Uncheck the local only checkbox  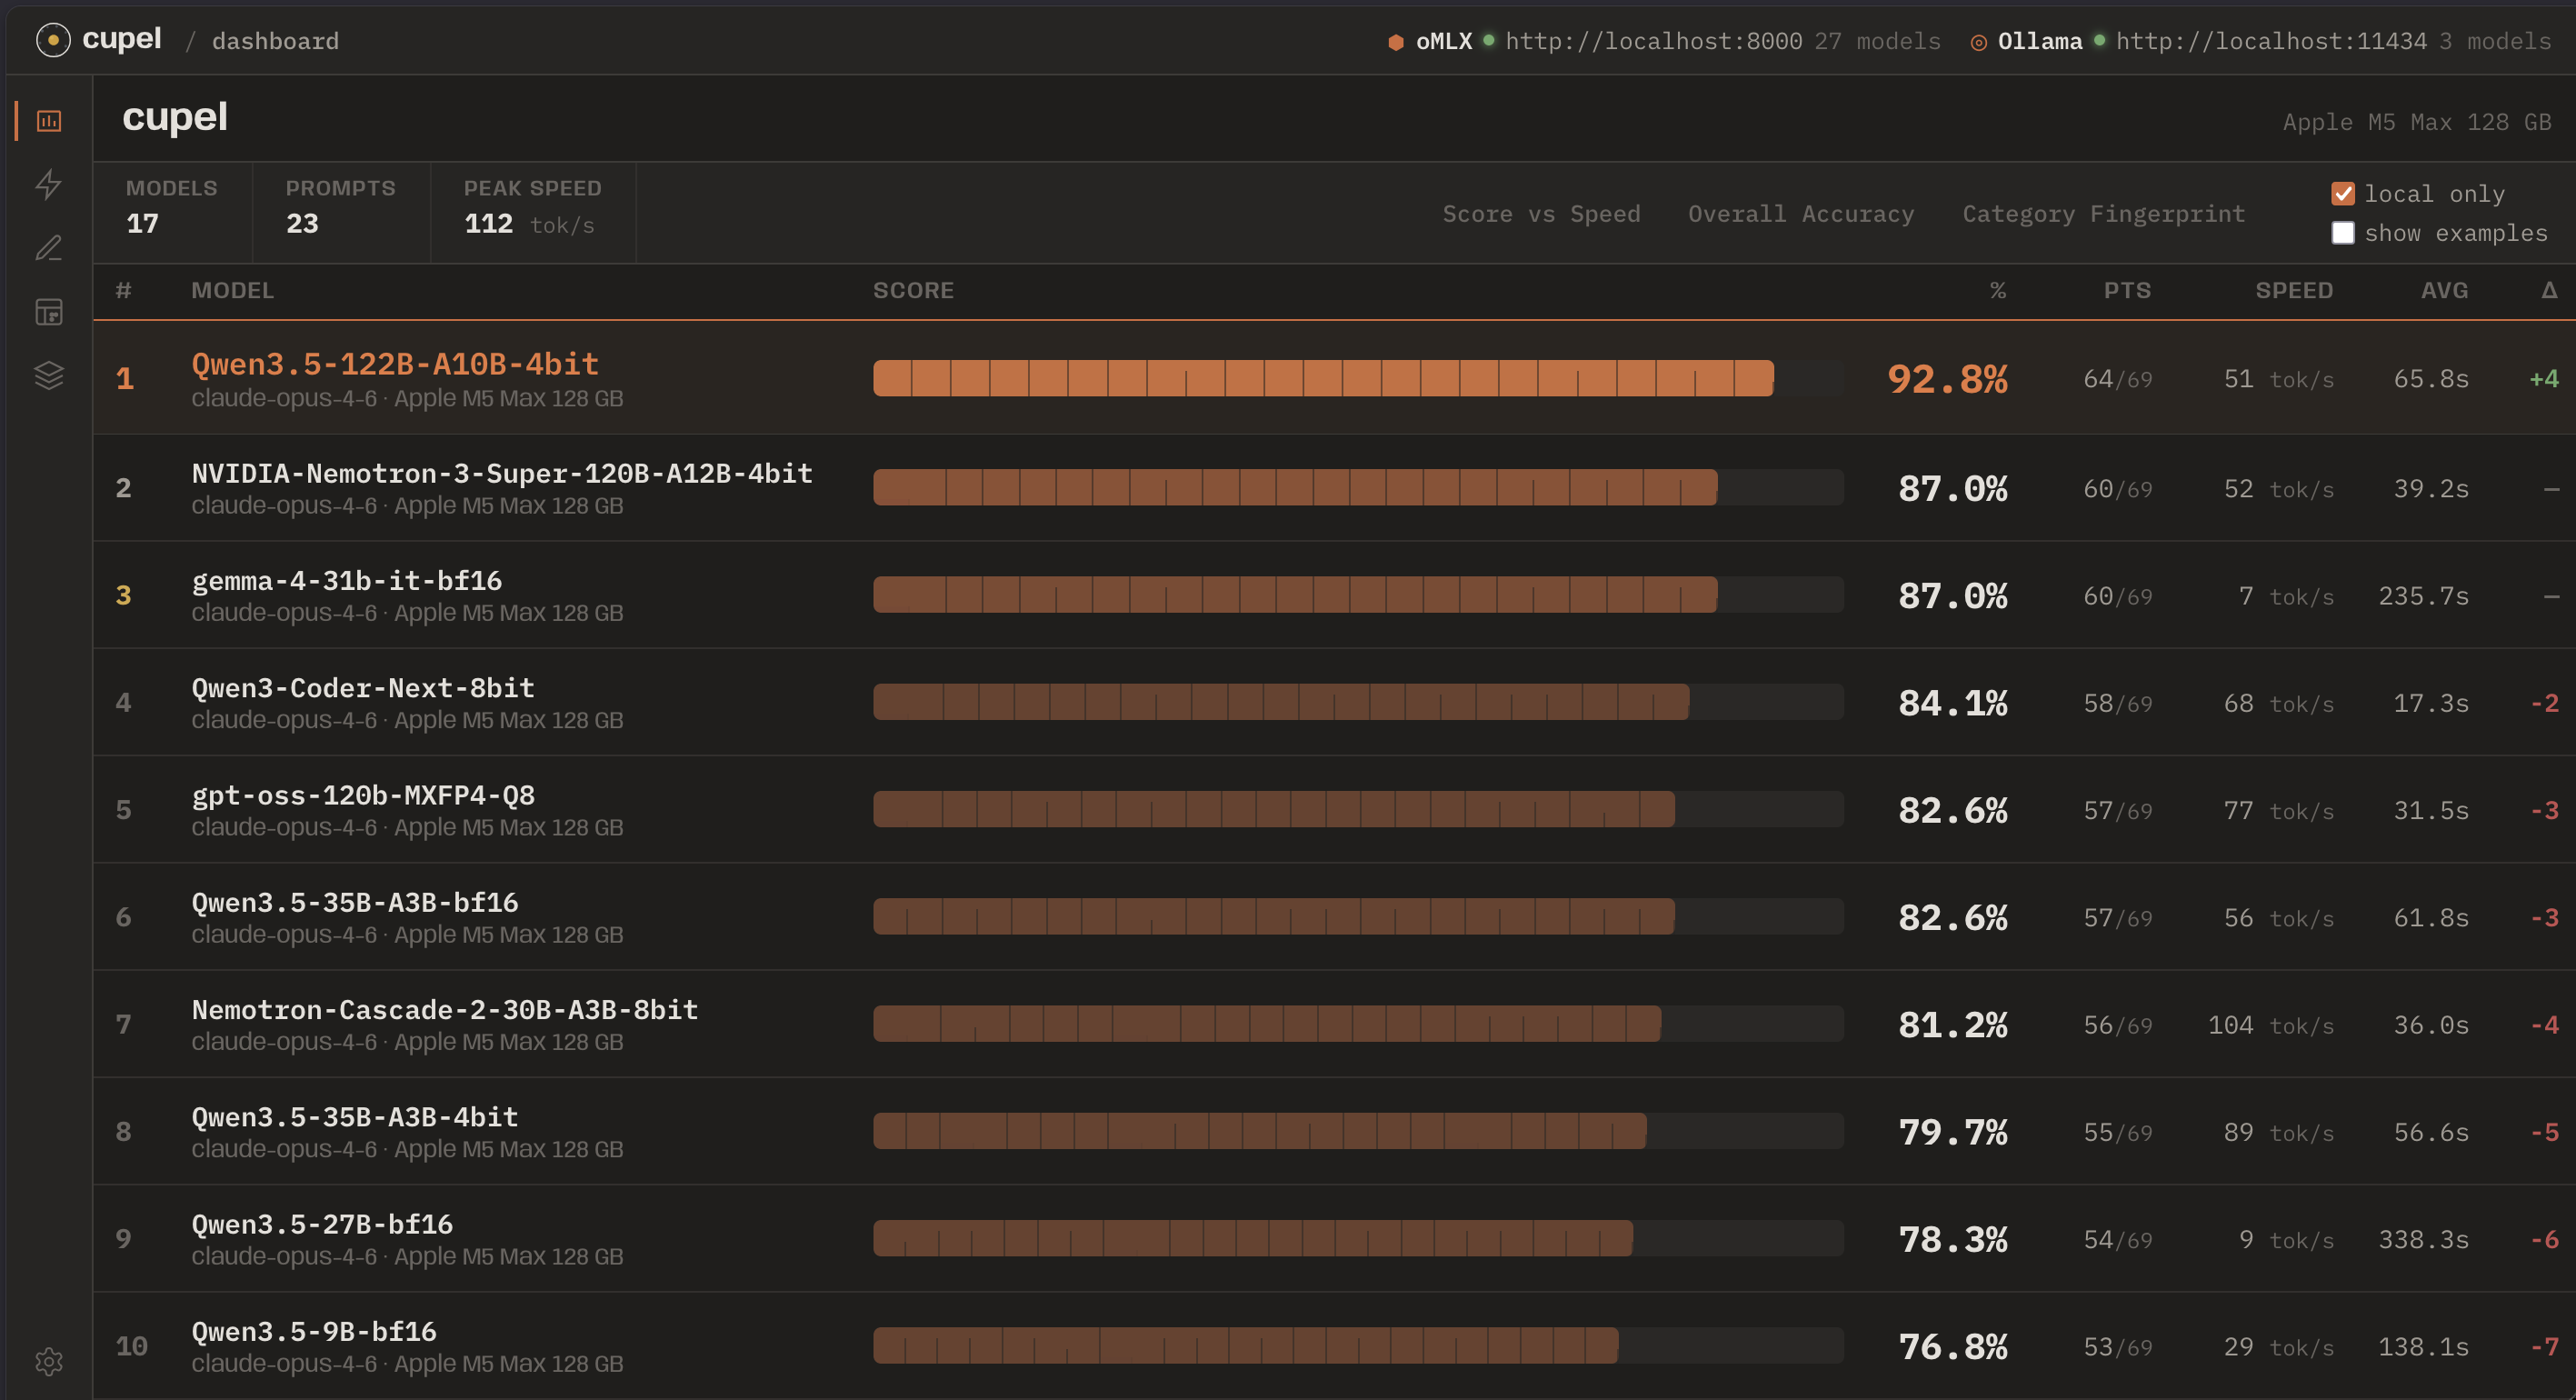point(2343,194)
